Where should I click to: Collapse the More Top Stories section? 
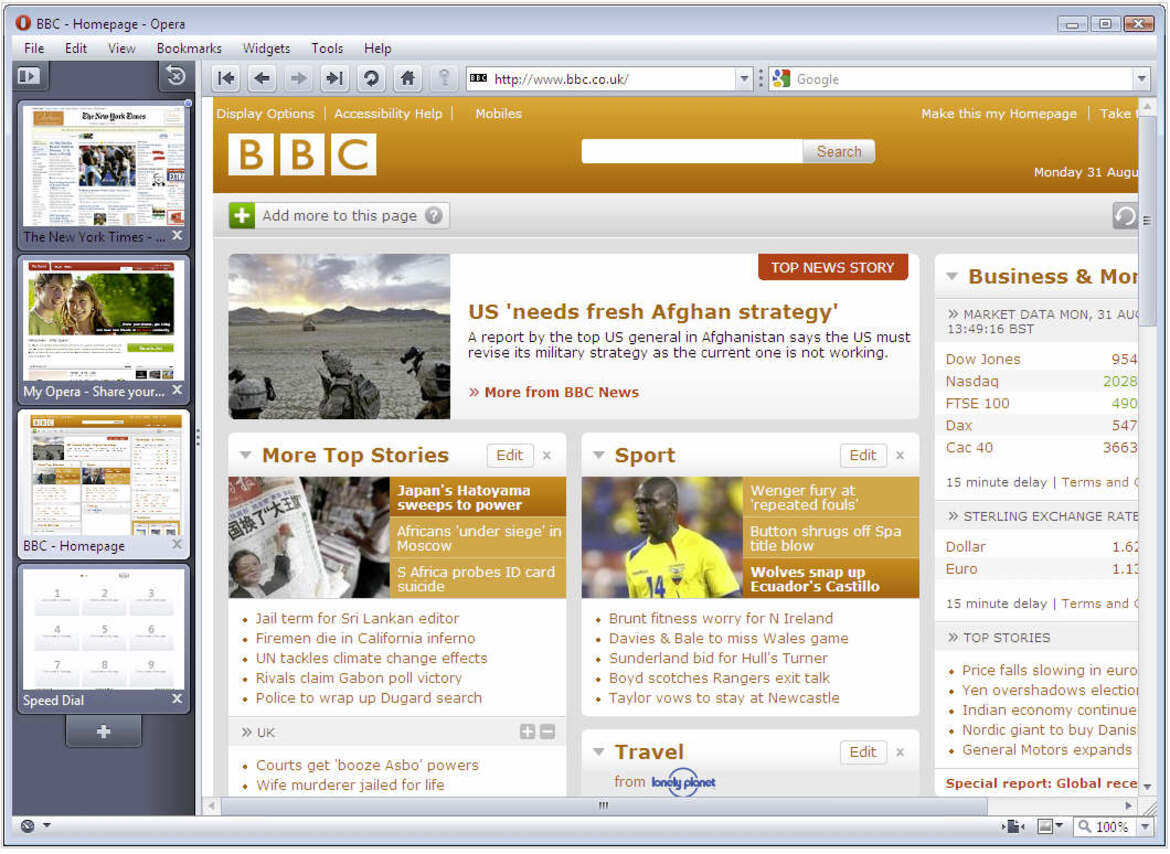[245, 455]
